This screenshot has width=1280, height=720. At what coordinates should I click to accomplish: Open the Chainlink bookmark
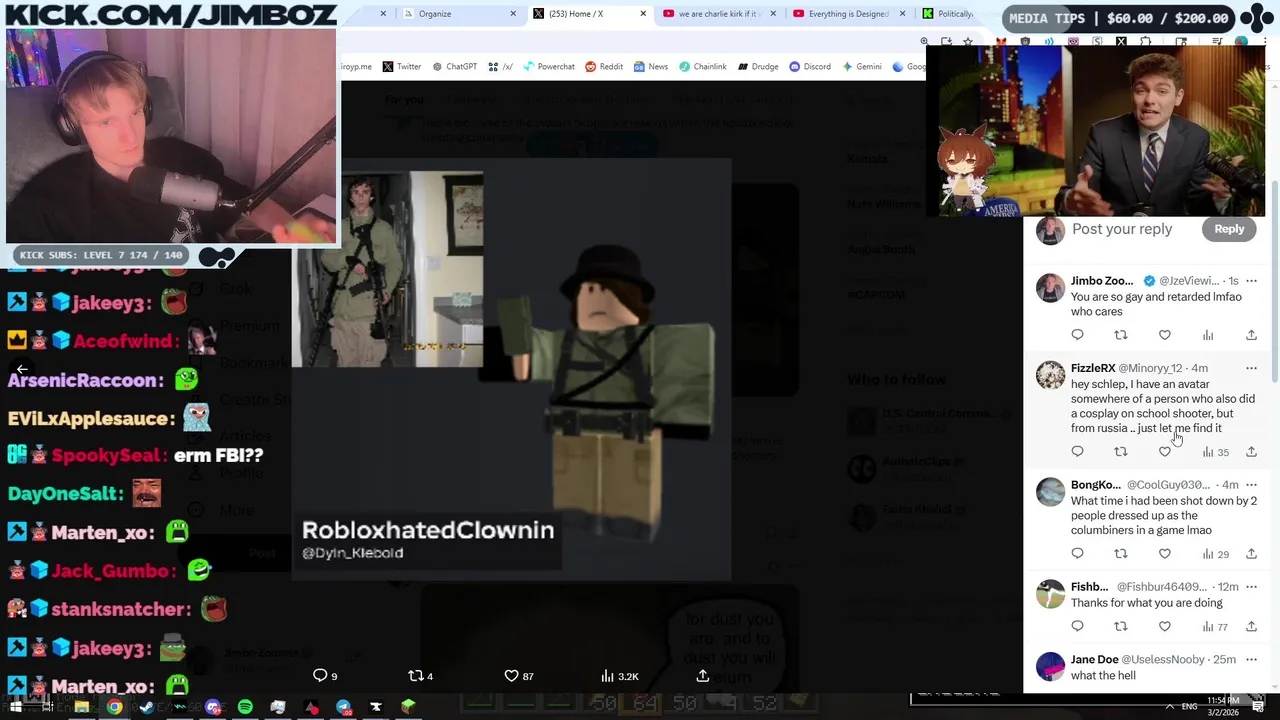[x=702, y=67]
